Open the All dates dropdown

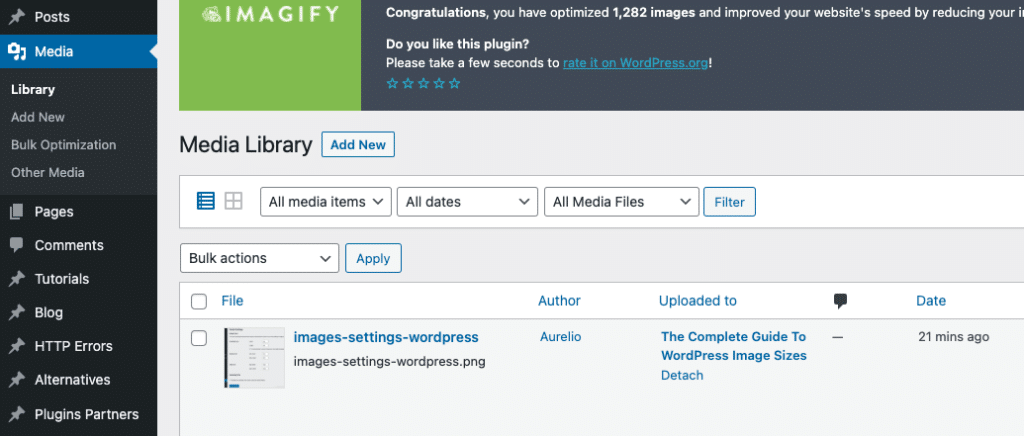467,202
